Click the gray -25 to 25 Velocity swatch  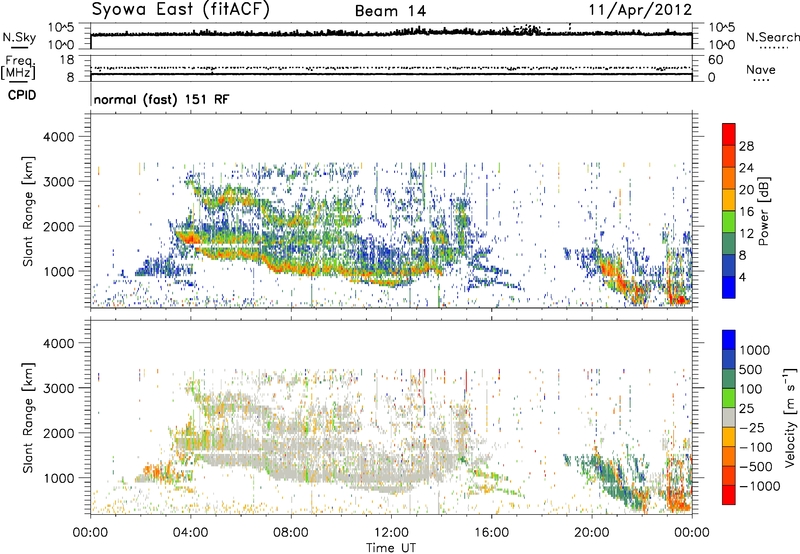tap(729, 418)
